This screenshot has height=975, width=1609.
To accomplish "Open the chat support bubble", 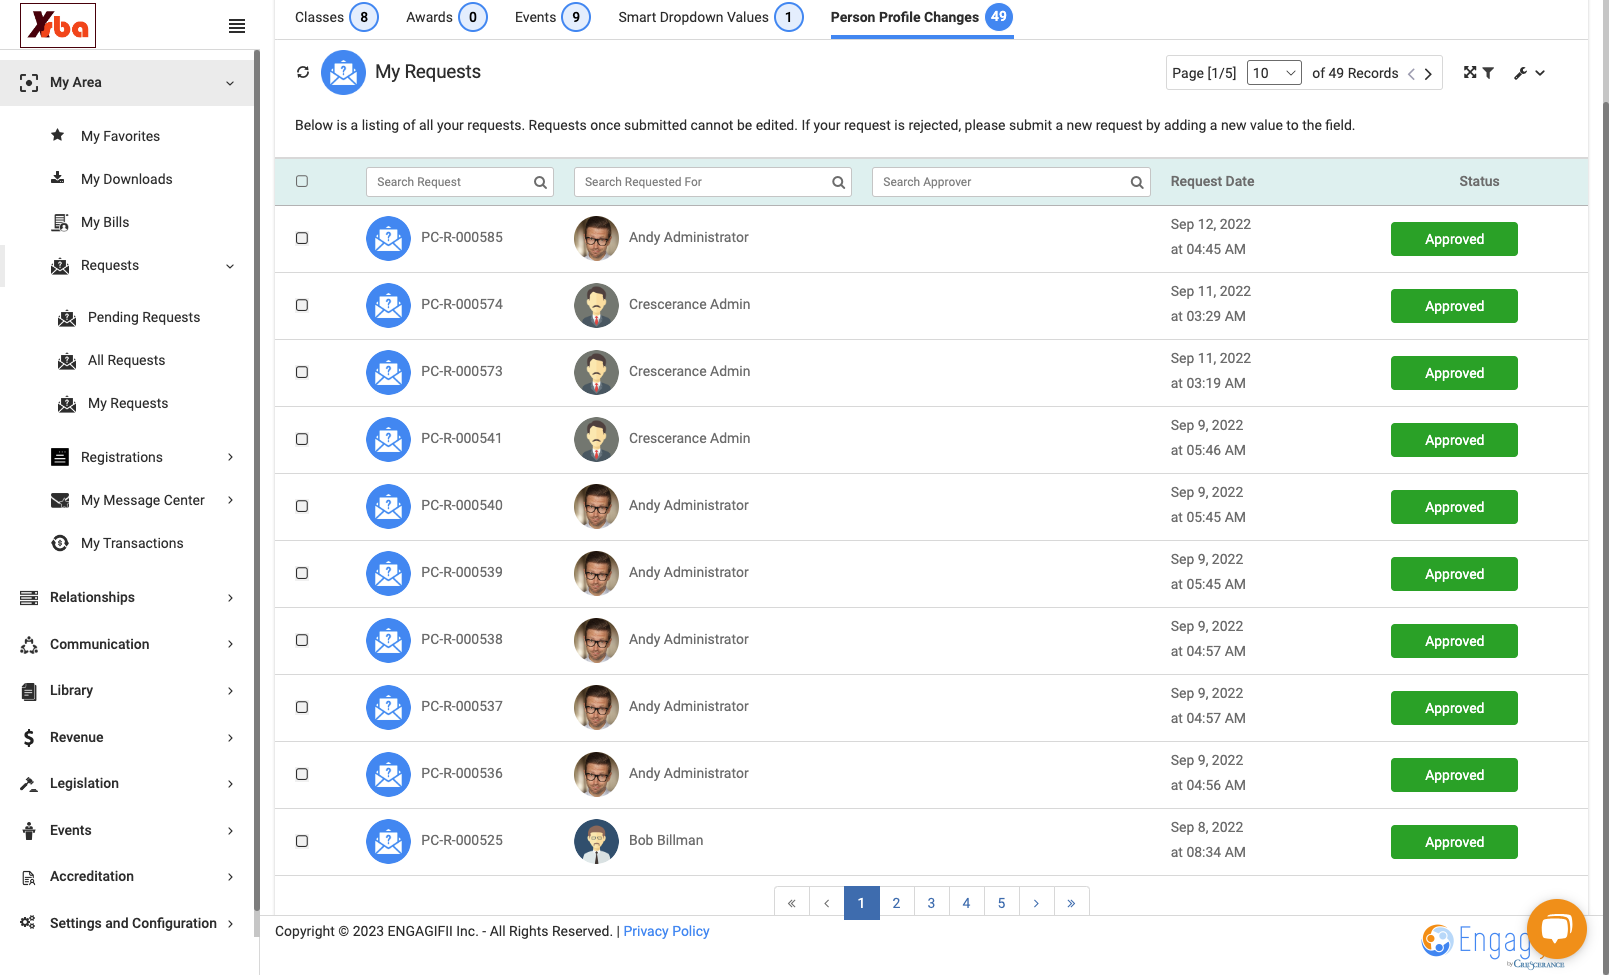I will tap(1556, 929).
